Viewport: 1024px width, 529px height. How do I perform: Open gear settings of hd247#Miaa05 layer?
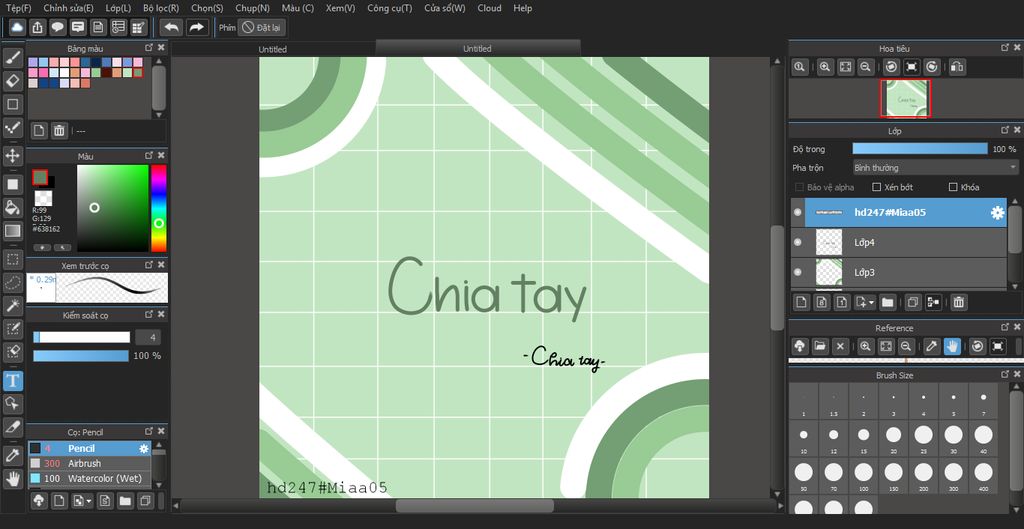pyautogui.click(x=997, y=213)
